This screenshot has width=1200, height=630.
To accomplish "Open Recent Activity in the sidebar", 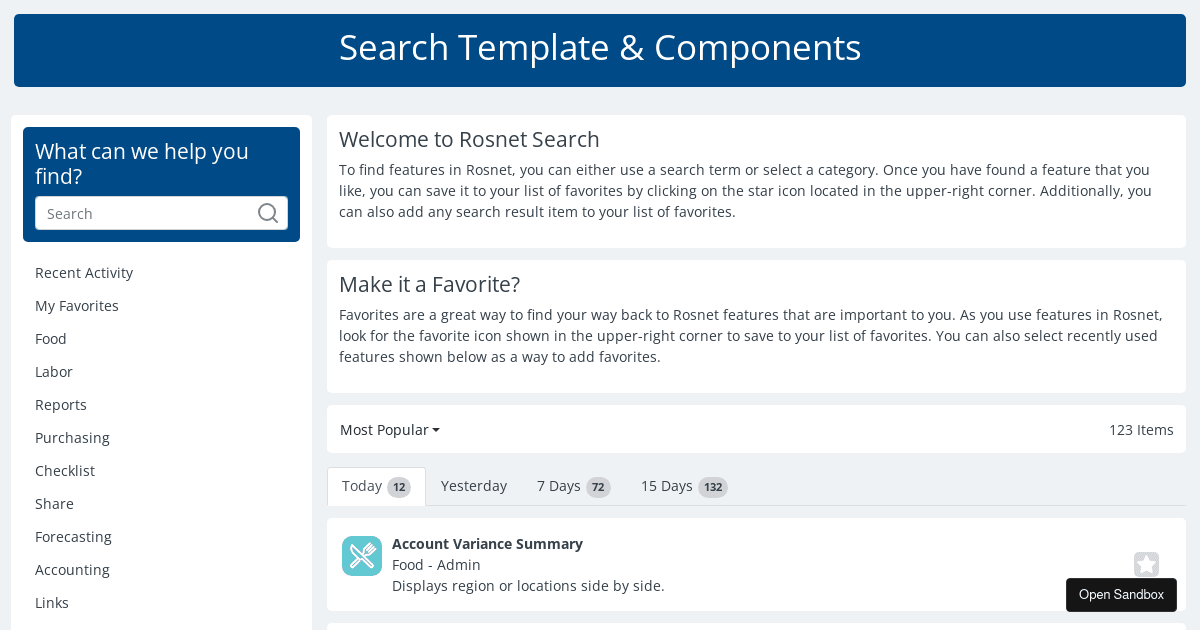I will tap(84, 273).
